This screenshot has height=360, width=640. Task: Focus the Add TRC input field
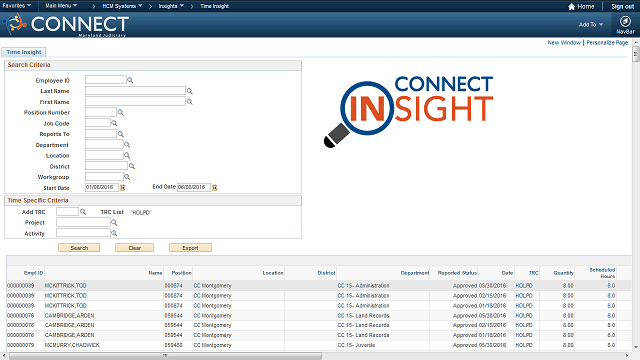[x=67, y=211]
